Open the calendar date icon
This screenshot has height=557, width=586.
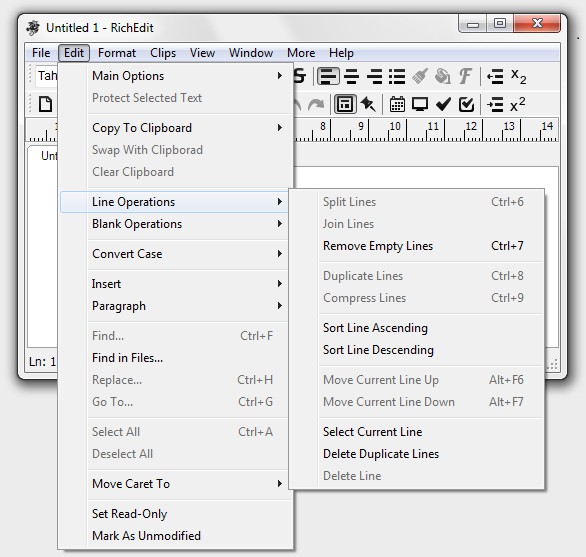point(397,104)
